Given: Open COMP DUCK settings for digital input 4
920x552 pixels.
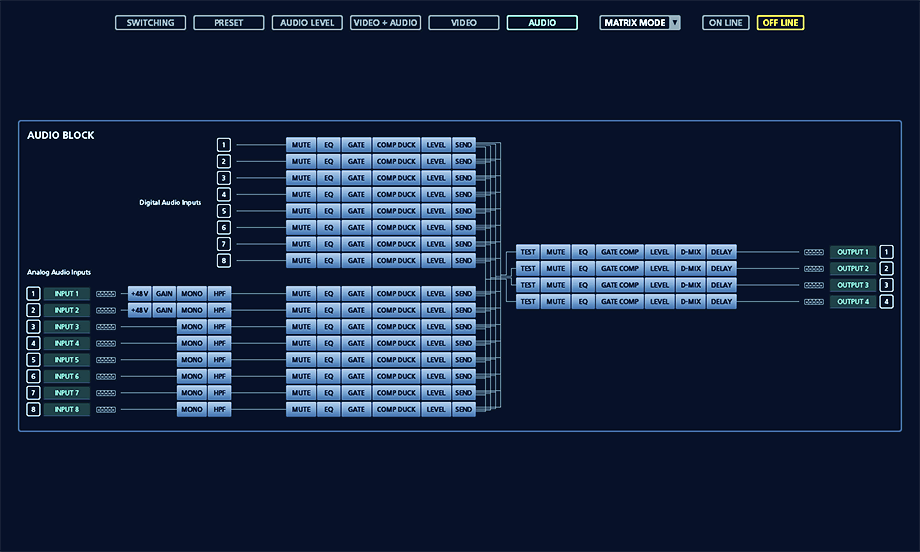Looking at the screenshot, I should pyautogui.click(x=396, y=195).
